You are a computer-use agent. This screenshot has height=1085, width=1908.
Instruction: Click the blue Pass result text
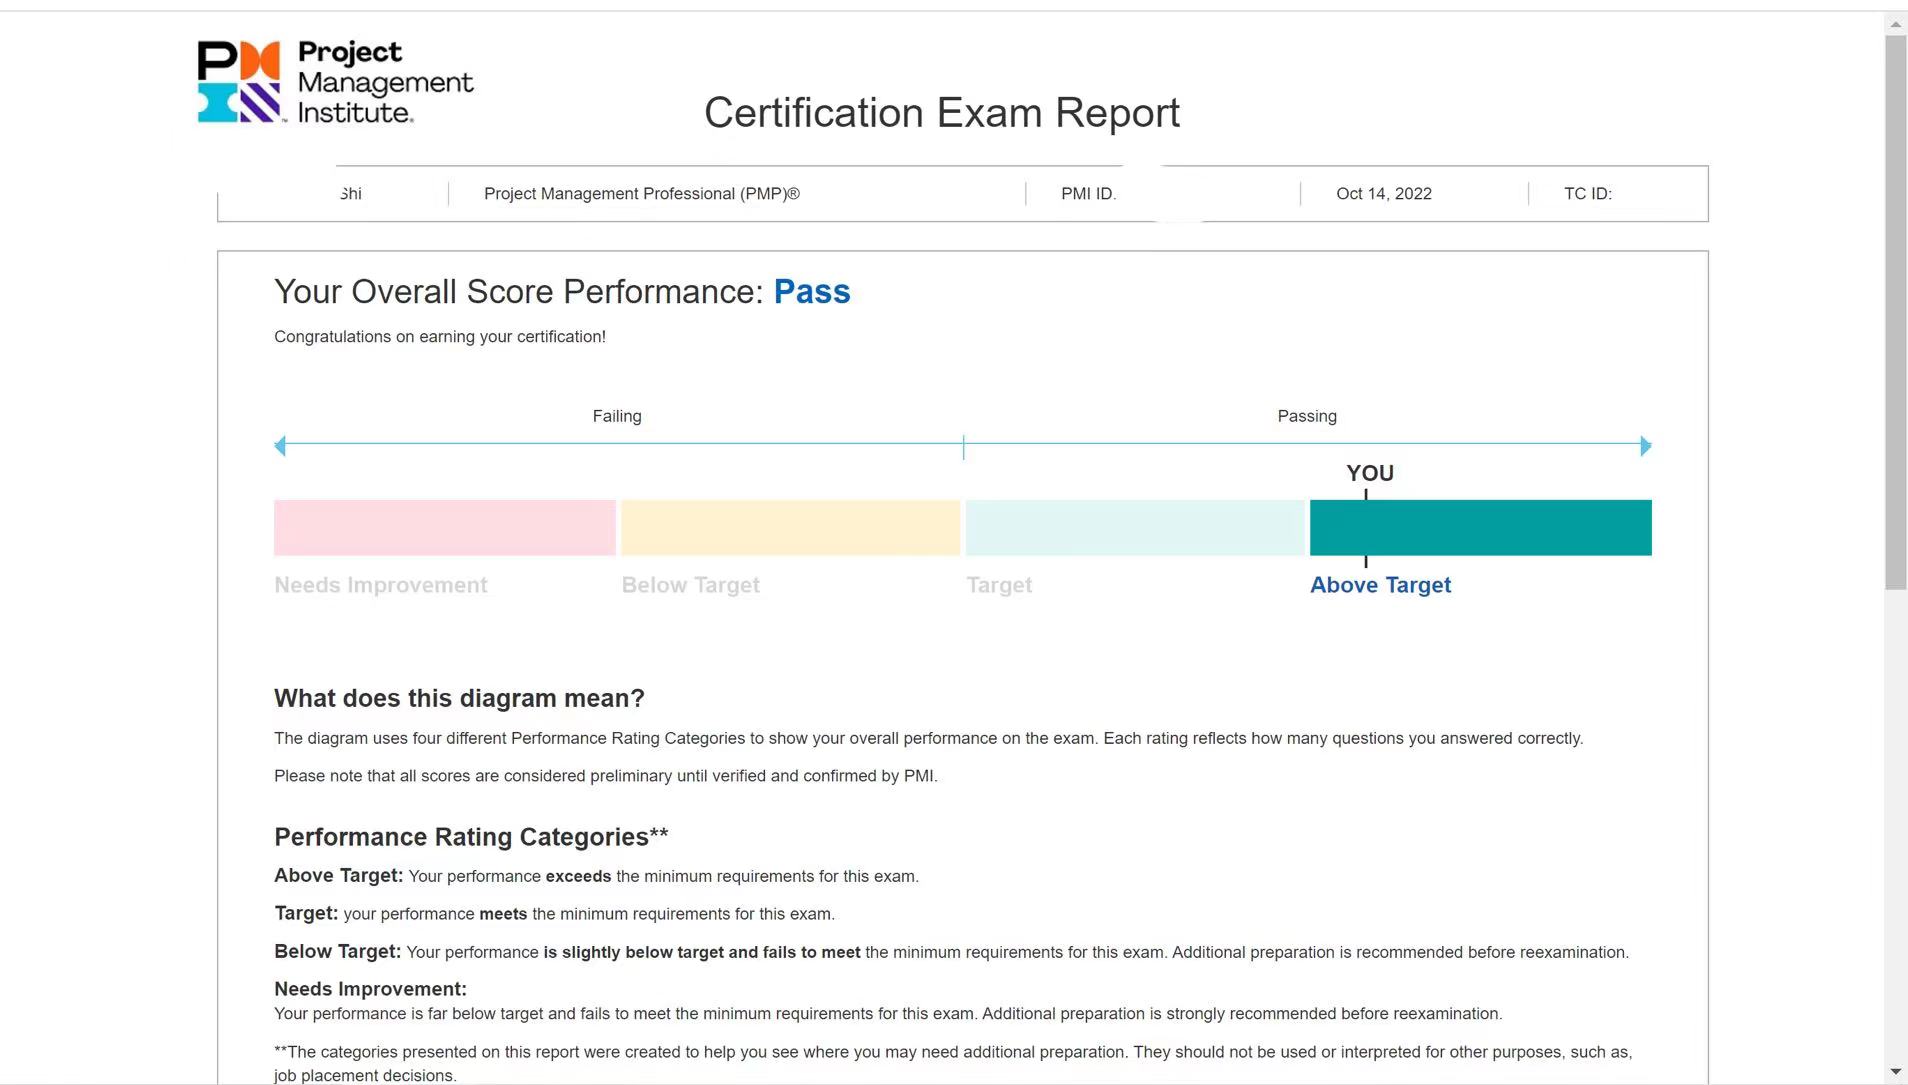tap(812, 292)
